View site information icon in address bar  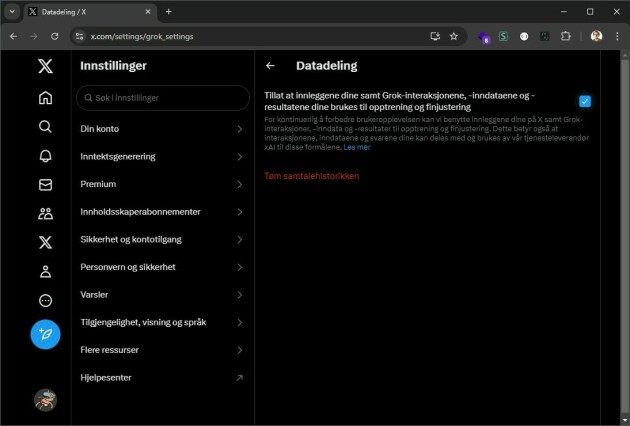click(80, 37)
